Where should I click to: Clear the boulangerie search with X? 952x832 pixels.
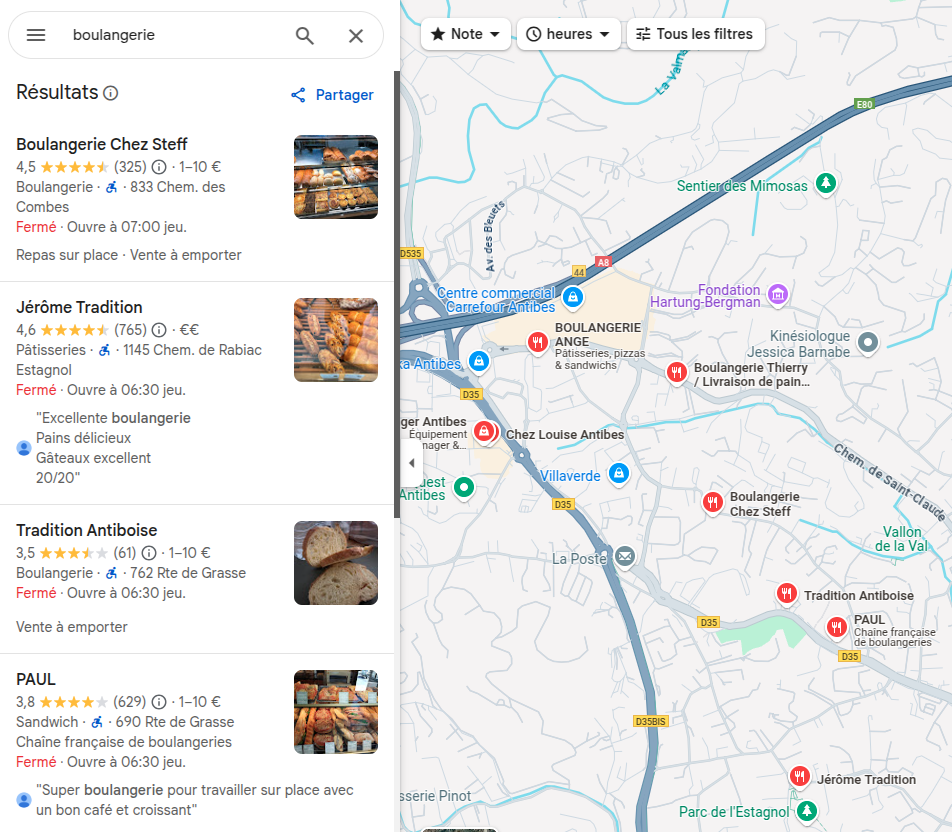(x=356, y=36)
